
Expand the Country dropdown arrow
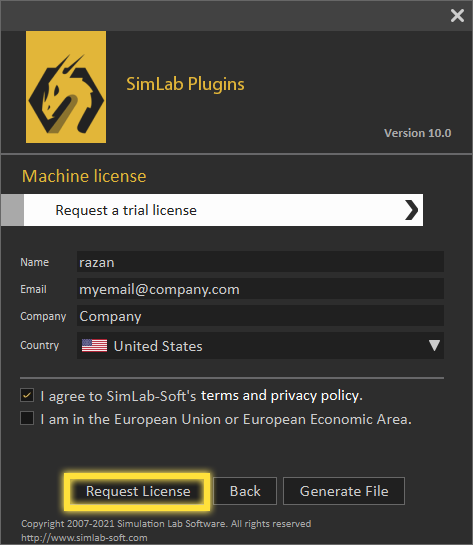(434, 345)
